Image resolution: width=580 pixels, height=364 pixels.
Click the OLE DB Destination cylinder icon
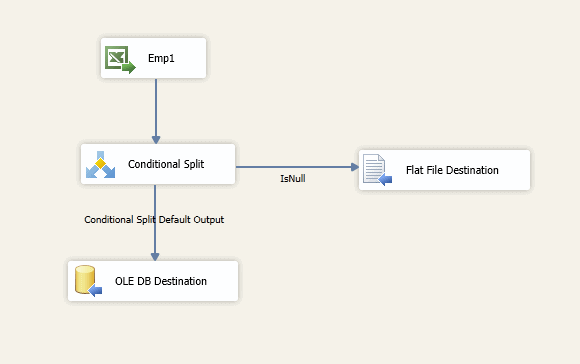point(88,280)
